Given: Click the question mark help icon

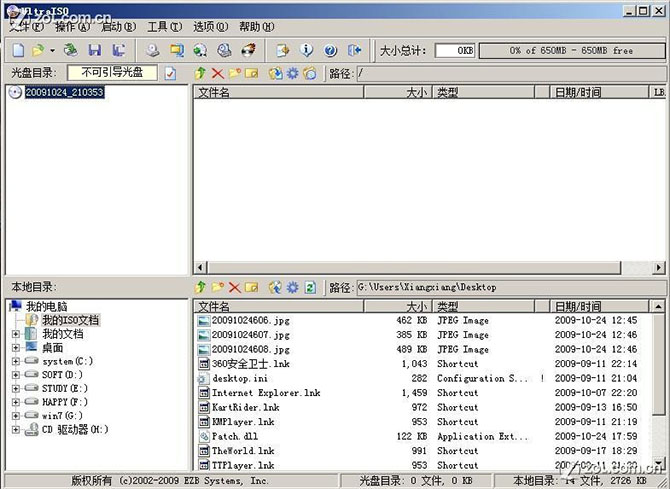Looking at the screenshot, I should (330, 50).
